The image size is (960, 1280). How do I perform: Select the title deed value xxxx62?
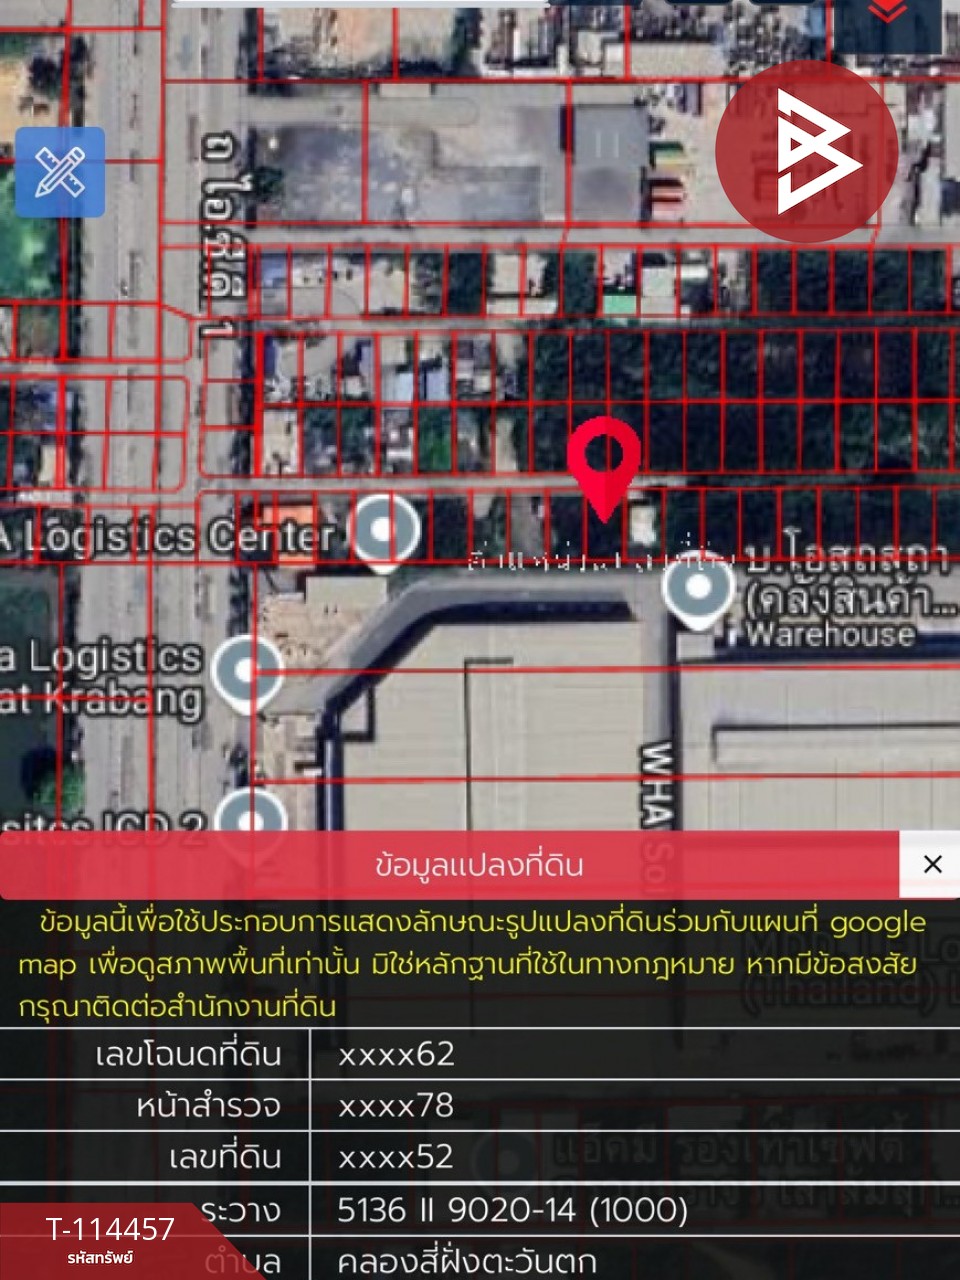click(396, 1054)
